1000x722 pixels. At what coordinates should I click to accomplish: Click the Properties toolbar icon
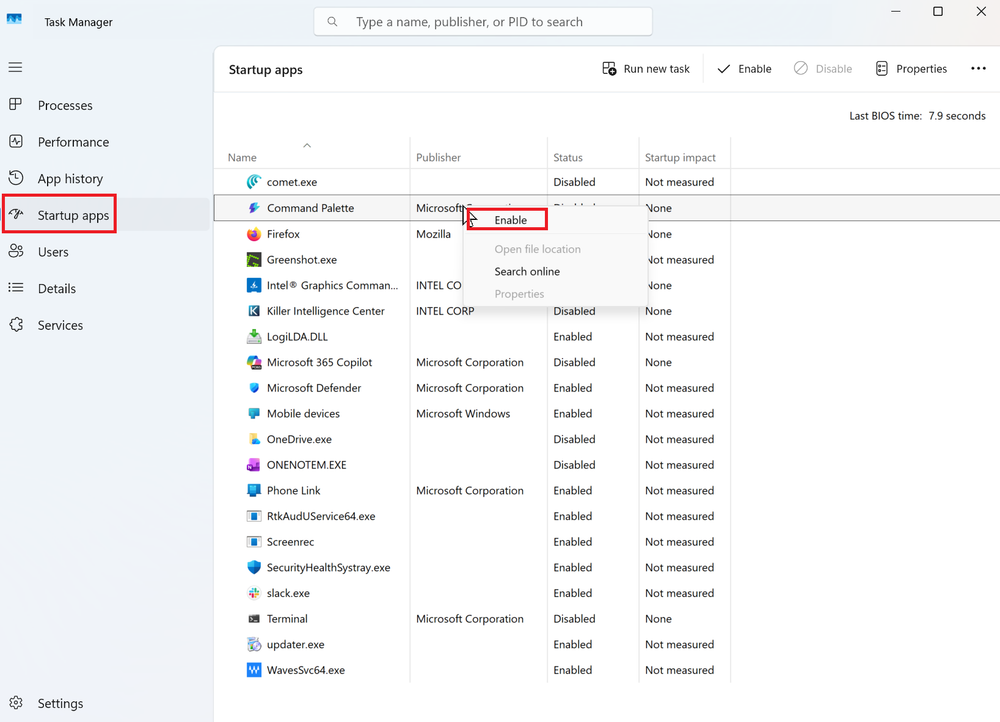tap(881, 69)
